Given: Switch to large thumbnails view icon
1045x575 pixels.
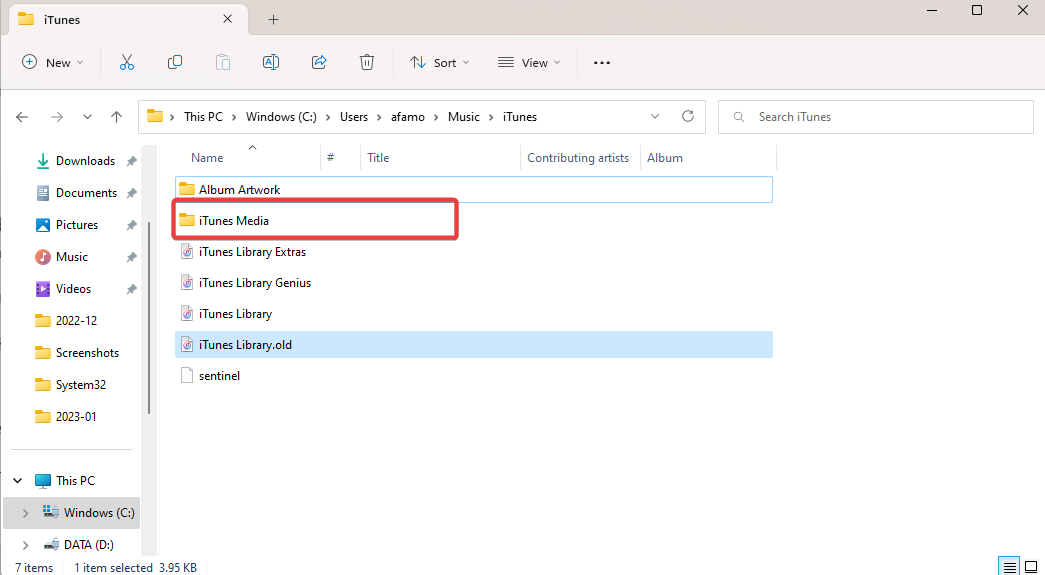Looking at the screenshot, I should click(1031, 567).
